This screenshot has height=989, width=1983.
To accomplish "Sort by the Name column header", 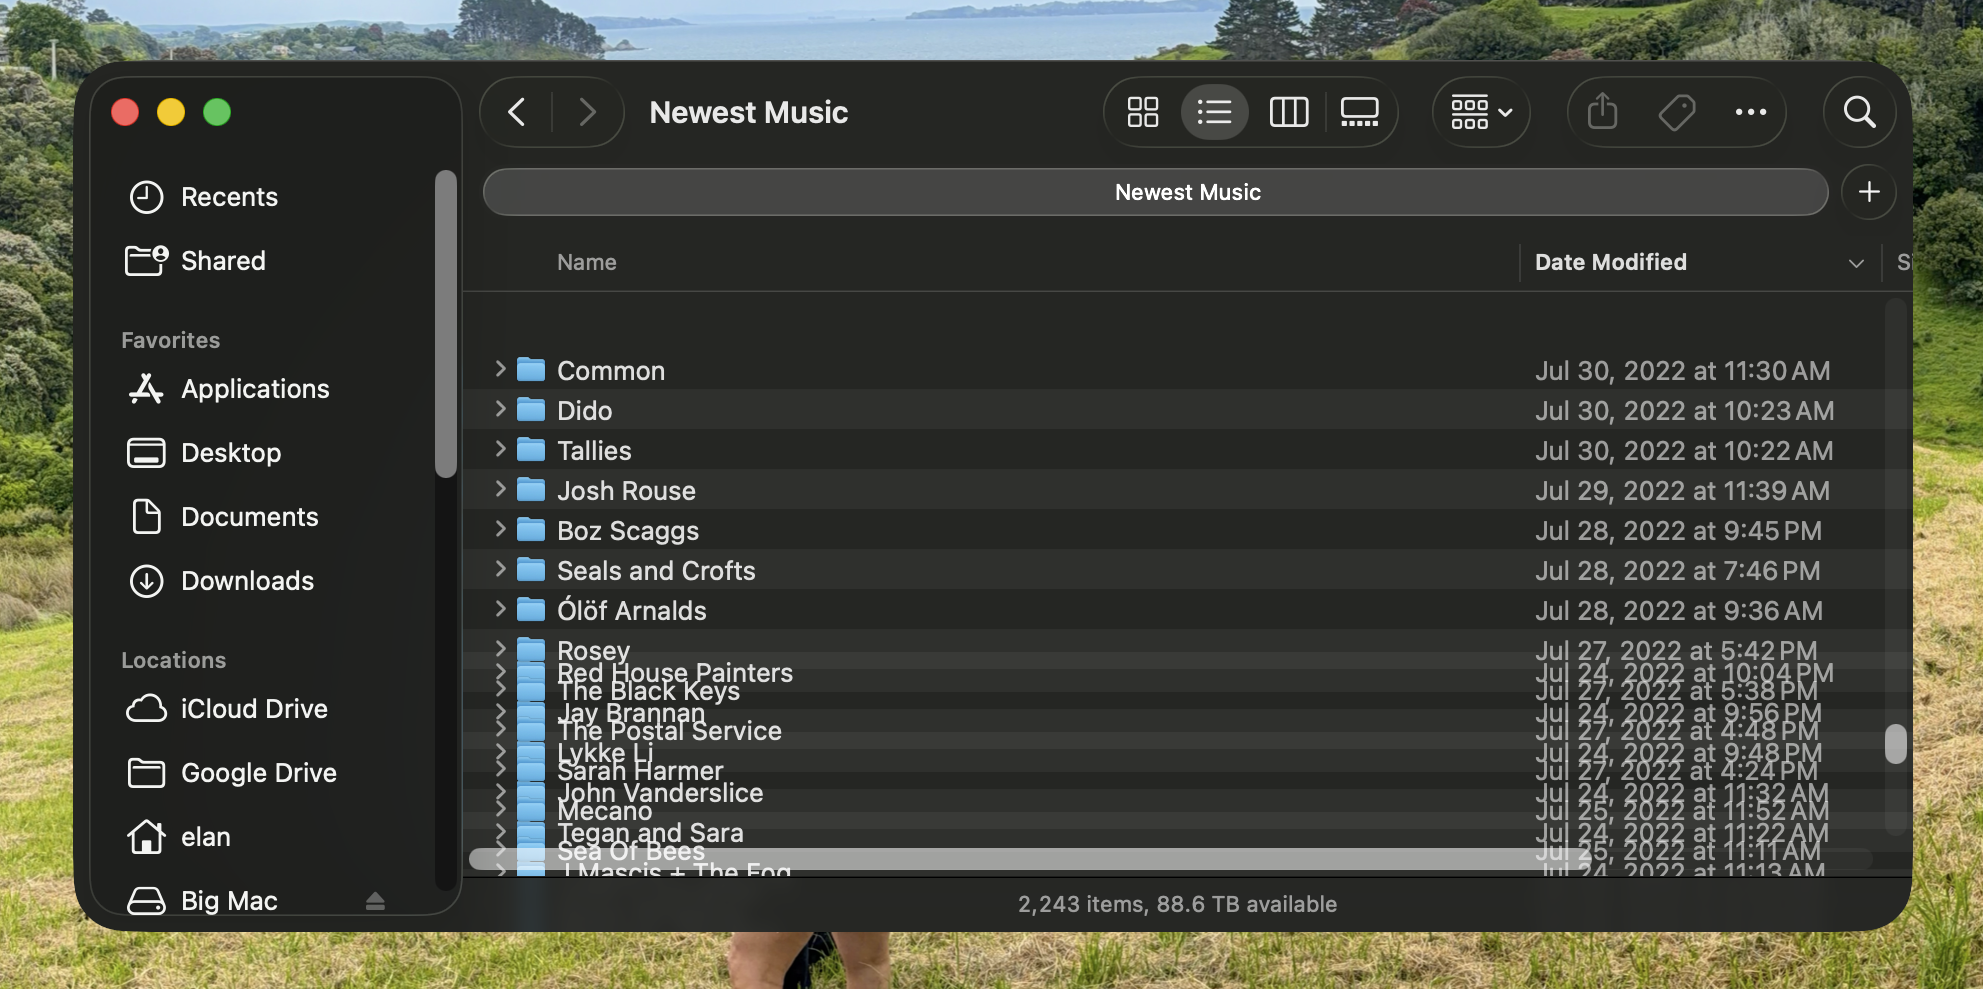I will (587, 262).
